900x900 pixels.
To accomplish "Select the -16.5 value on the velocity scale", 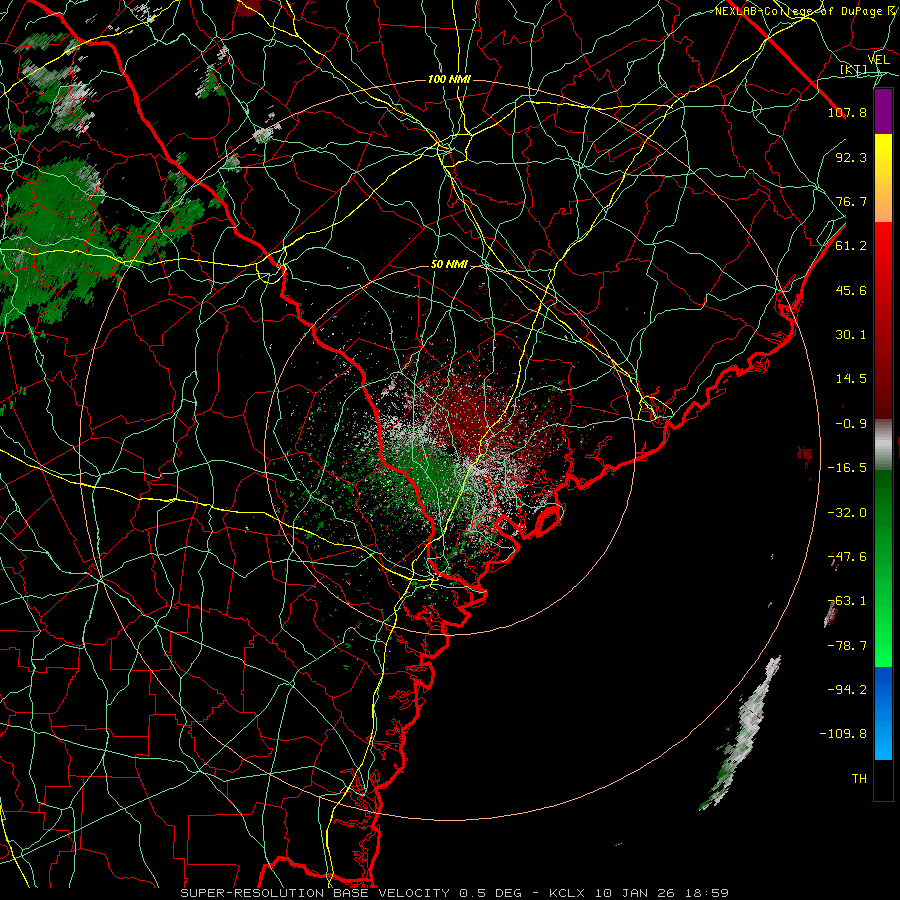I will click(847, 468).
